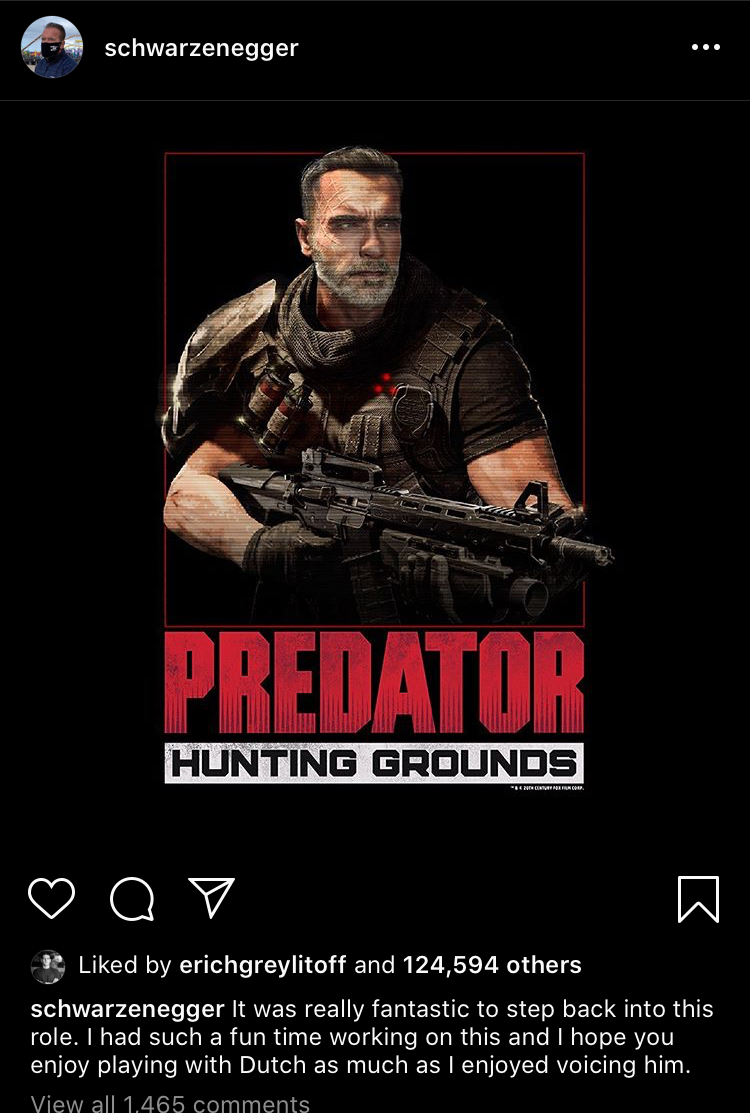This screenshot has height=1113, width=750.
Task: Tap schwarzenegger username in the caption
Action: pyautogui.click(x=128, y=1009)
